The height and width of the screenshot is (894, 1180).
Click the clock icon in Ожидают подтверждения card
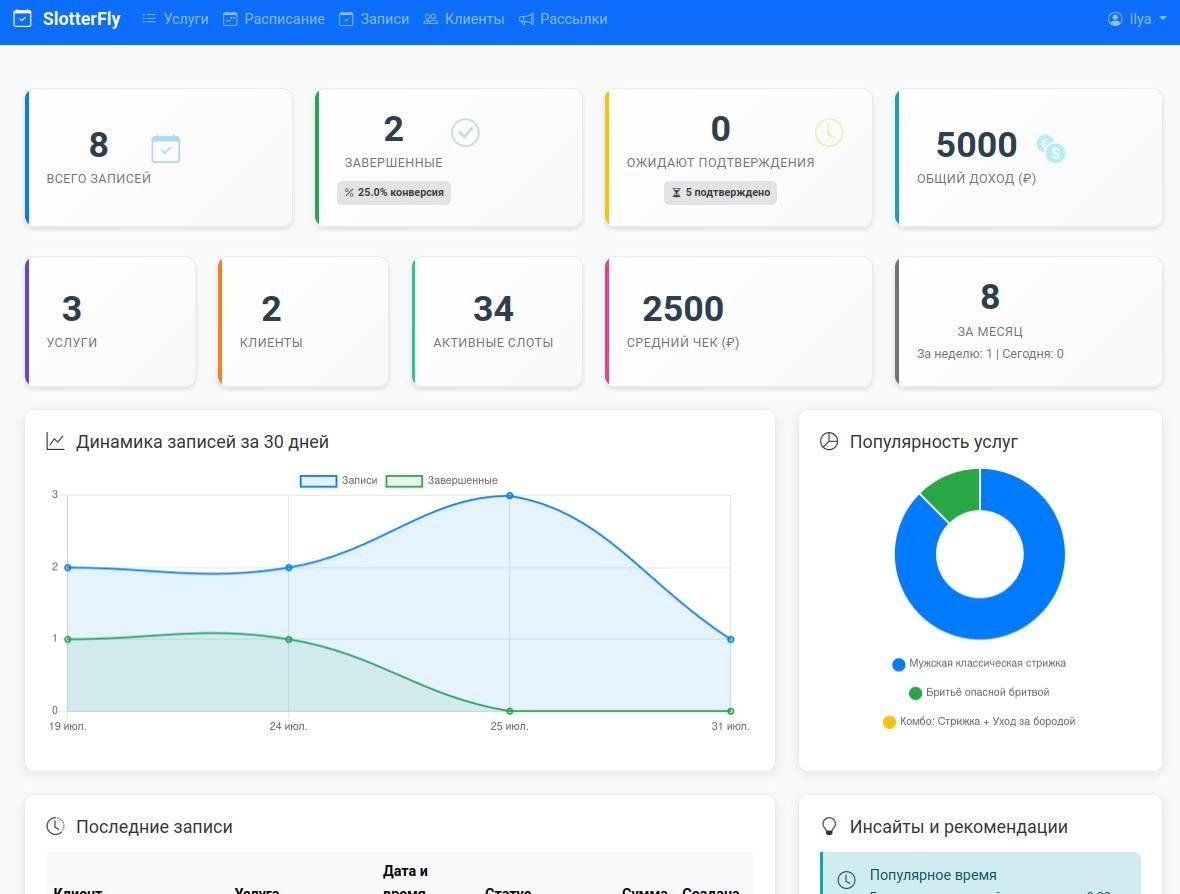828,132
